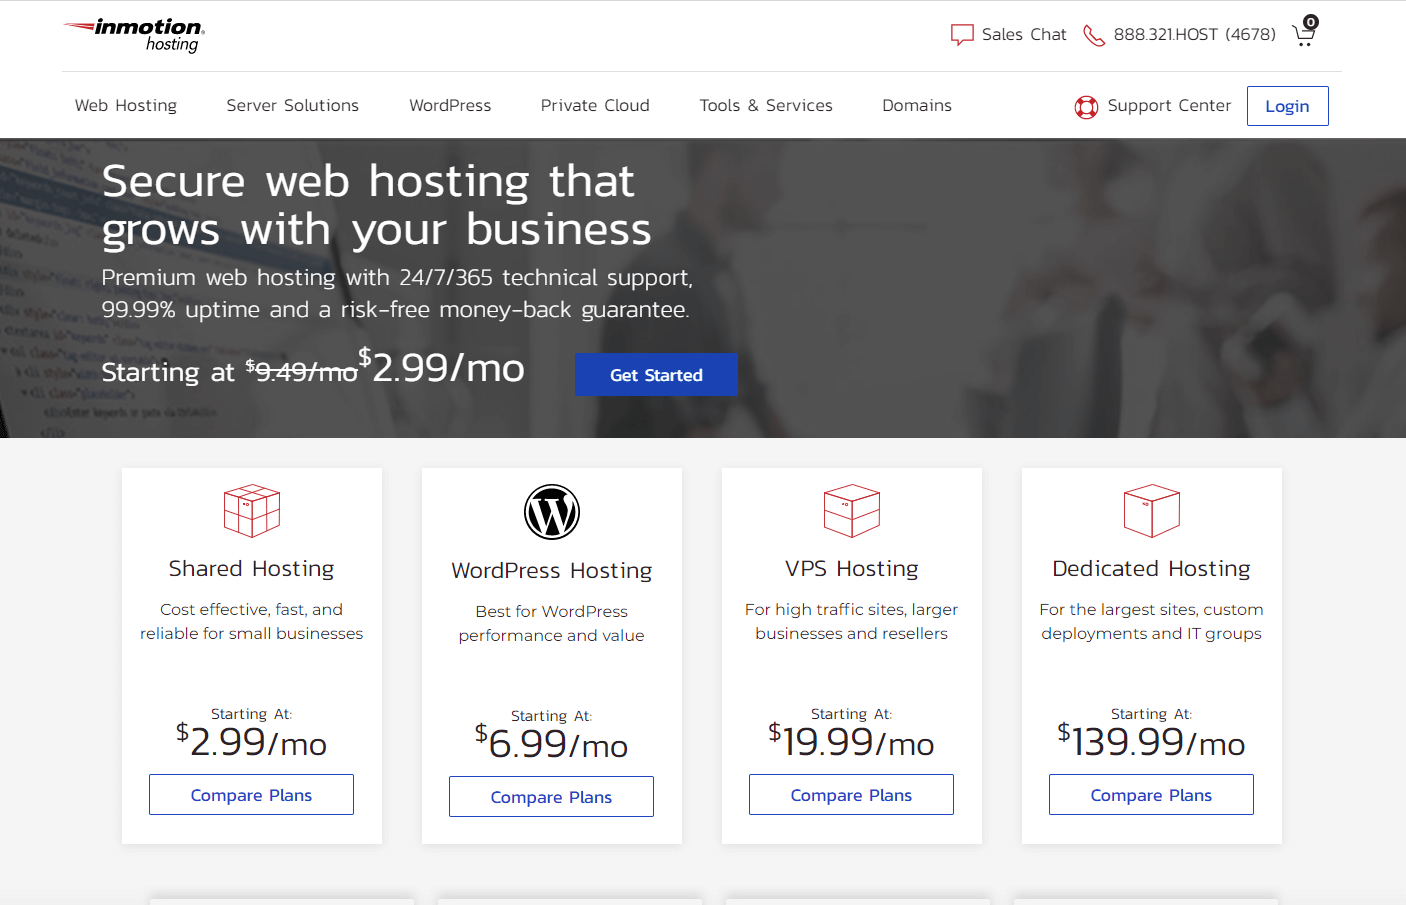
Task: Click the crossed-out $9.49/mo price
Action: coord(302,371)
